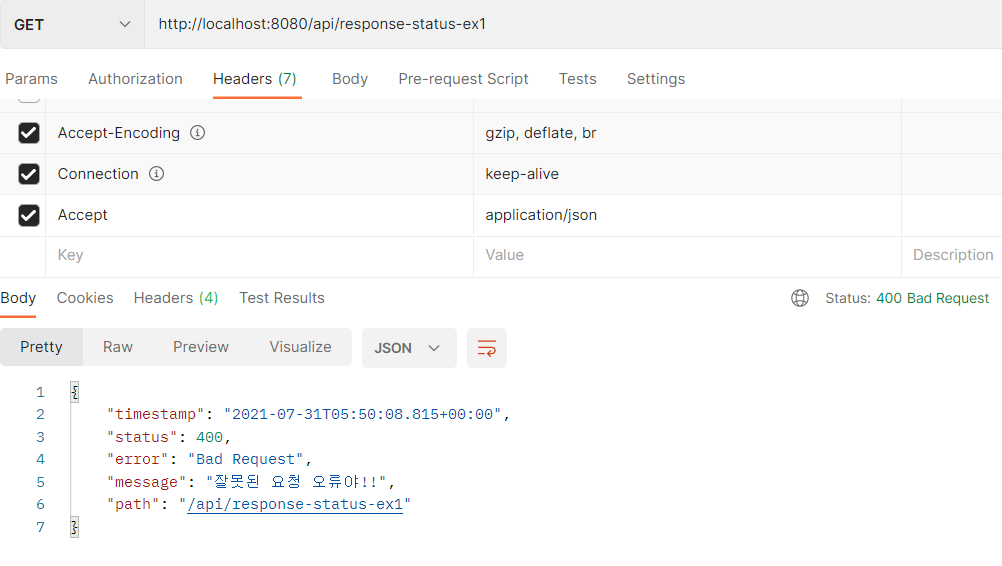Image resolution: width=1002 pixels, height=566 pixels.
Task: Follow the /api/response-status-ex1 path link
Action: tap(295, 504)
